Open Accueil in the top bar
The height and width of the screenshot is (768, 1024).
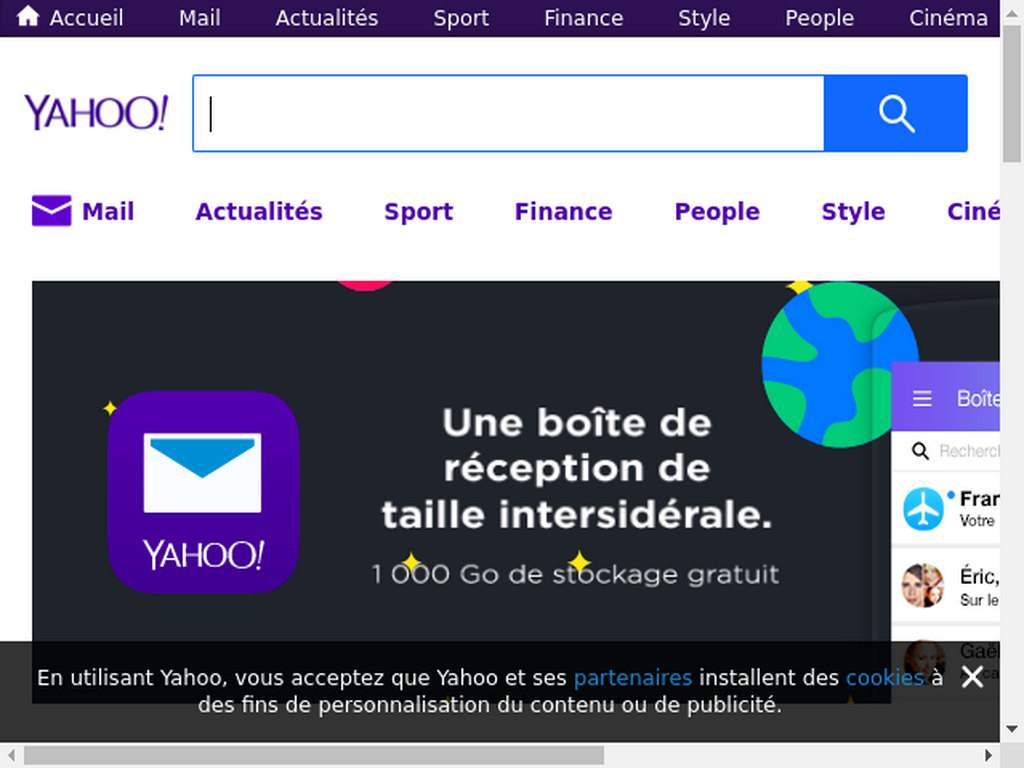[x=70, y=18]
